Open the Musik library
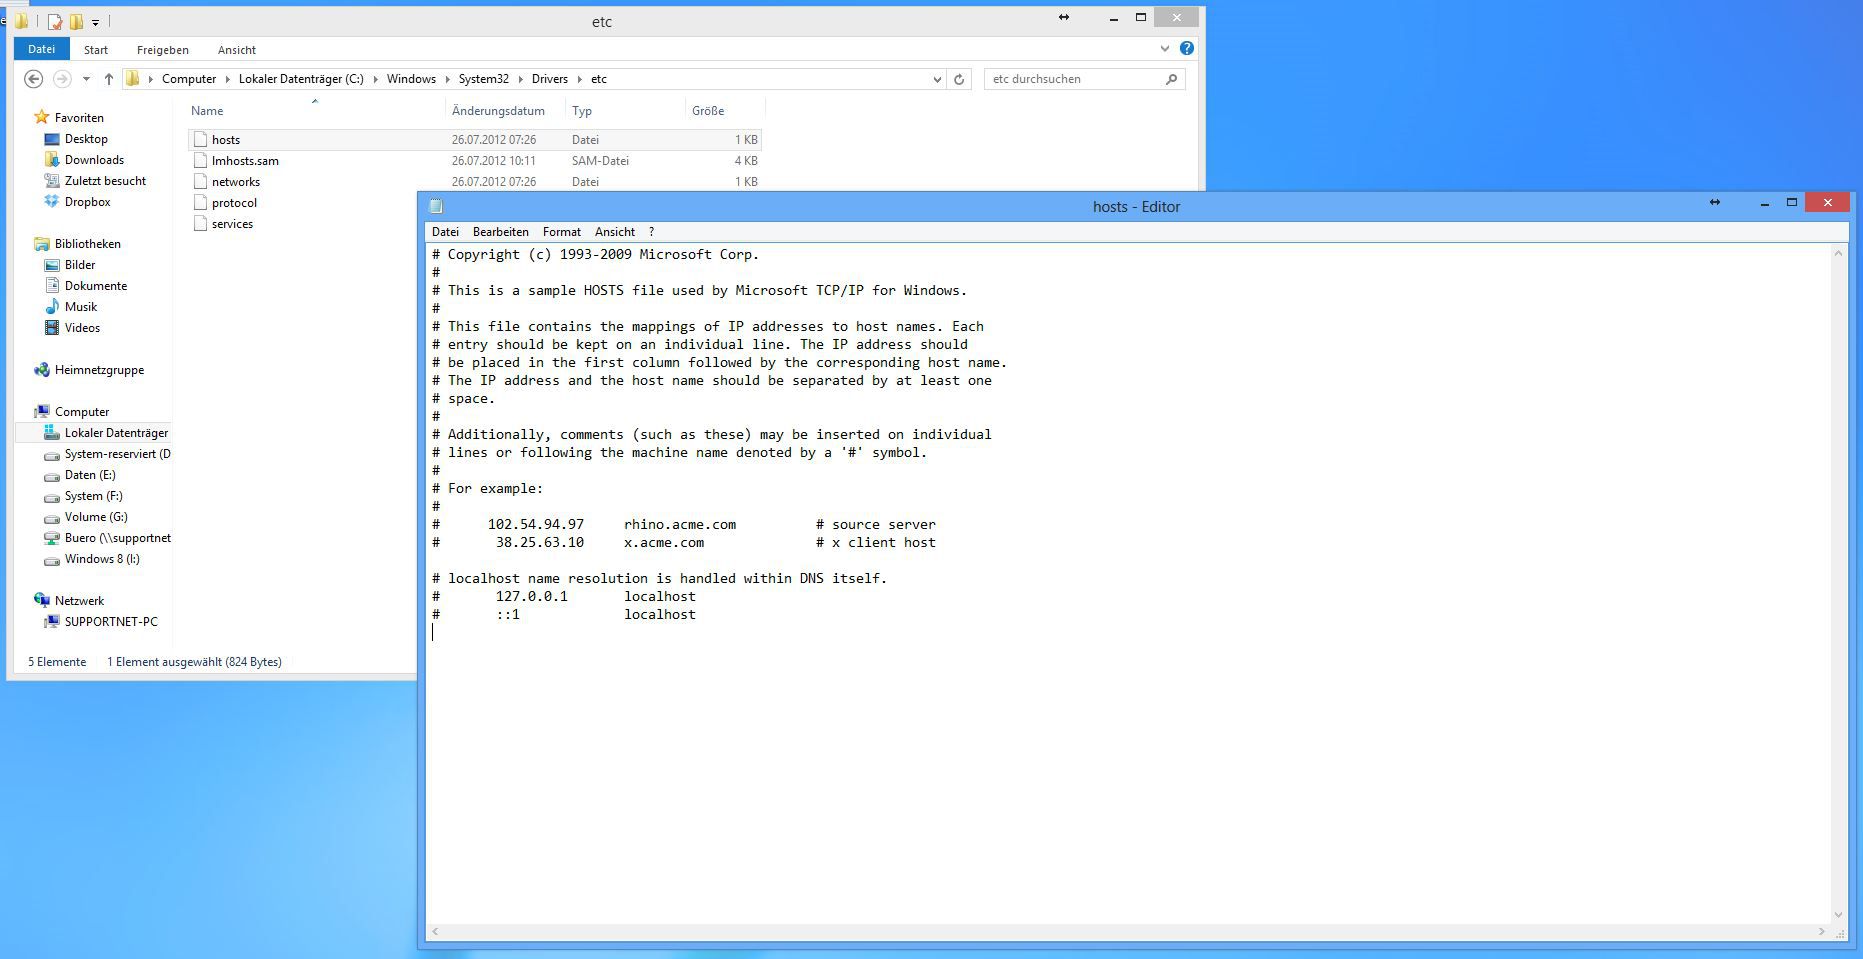 coord(81,307)
